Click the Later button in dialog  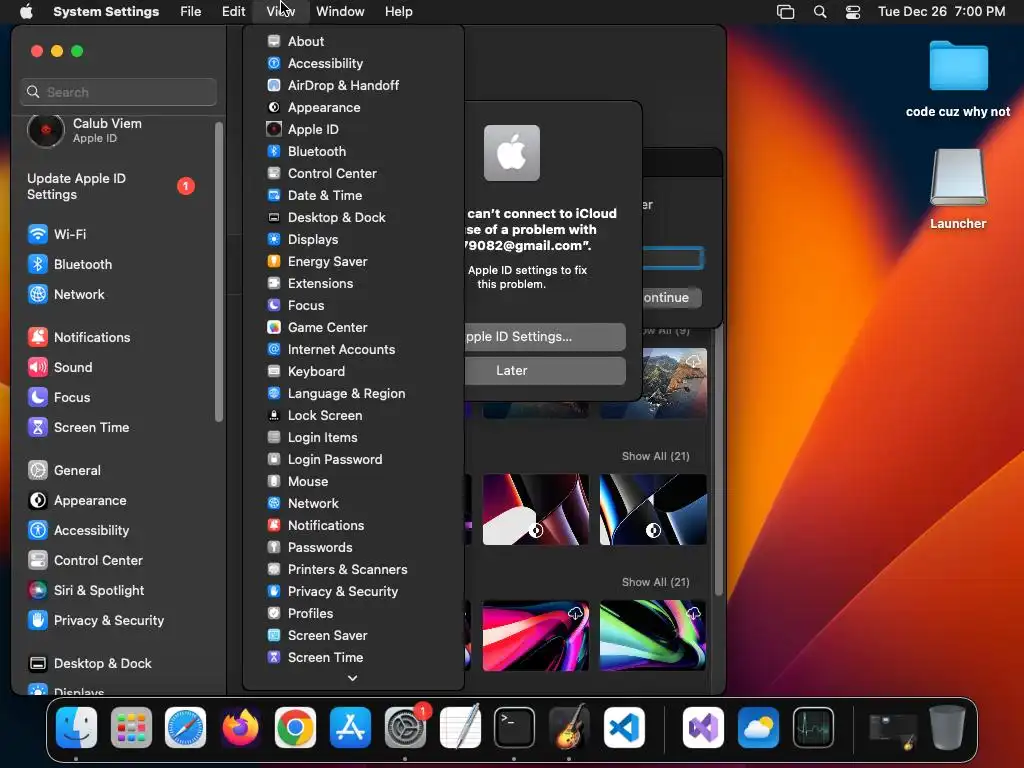[545, 370]
